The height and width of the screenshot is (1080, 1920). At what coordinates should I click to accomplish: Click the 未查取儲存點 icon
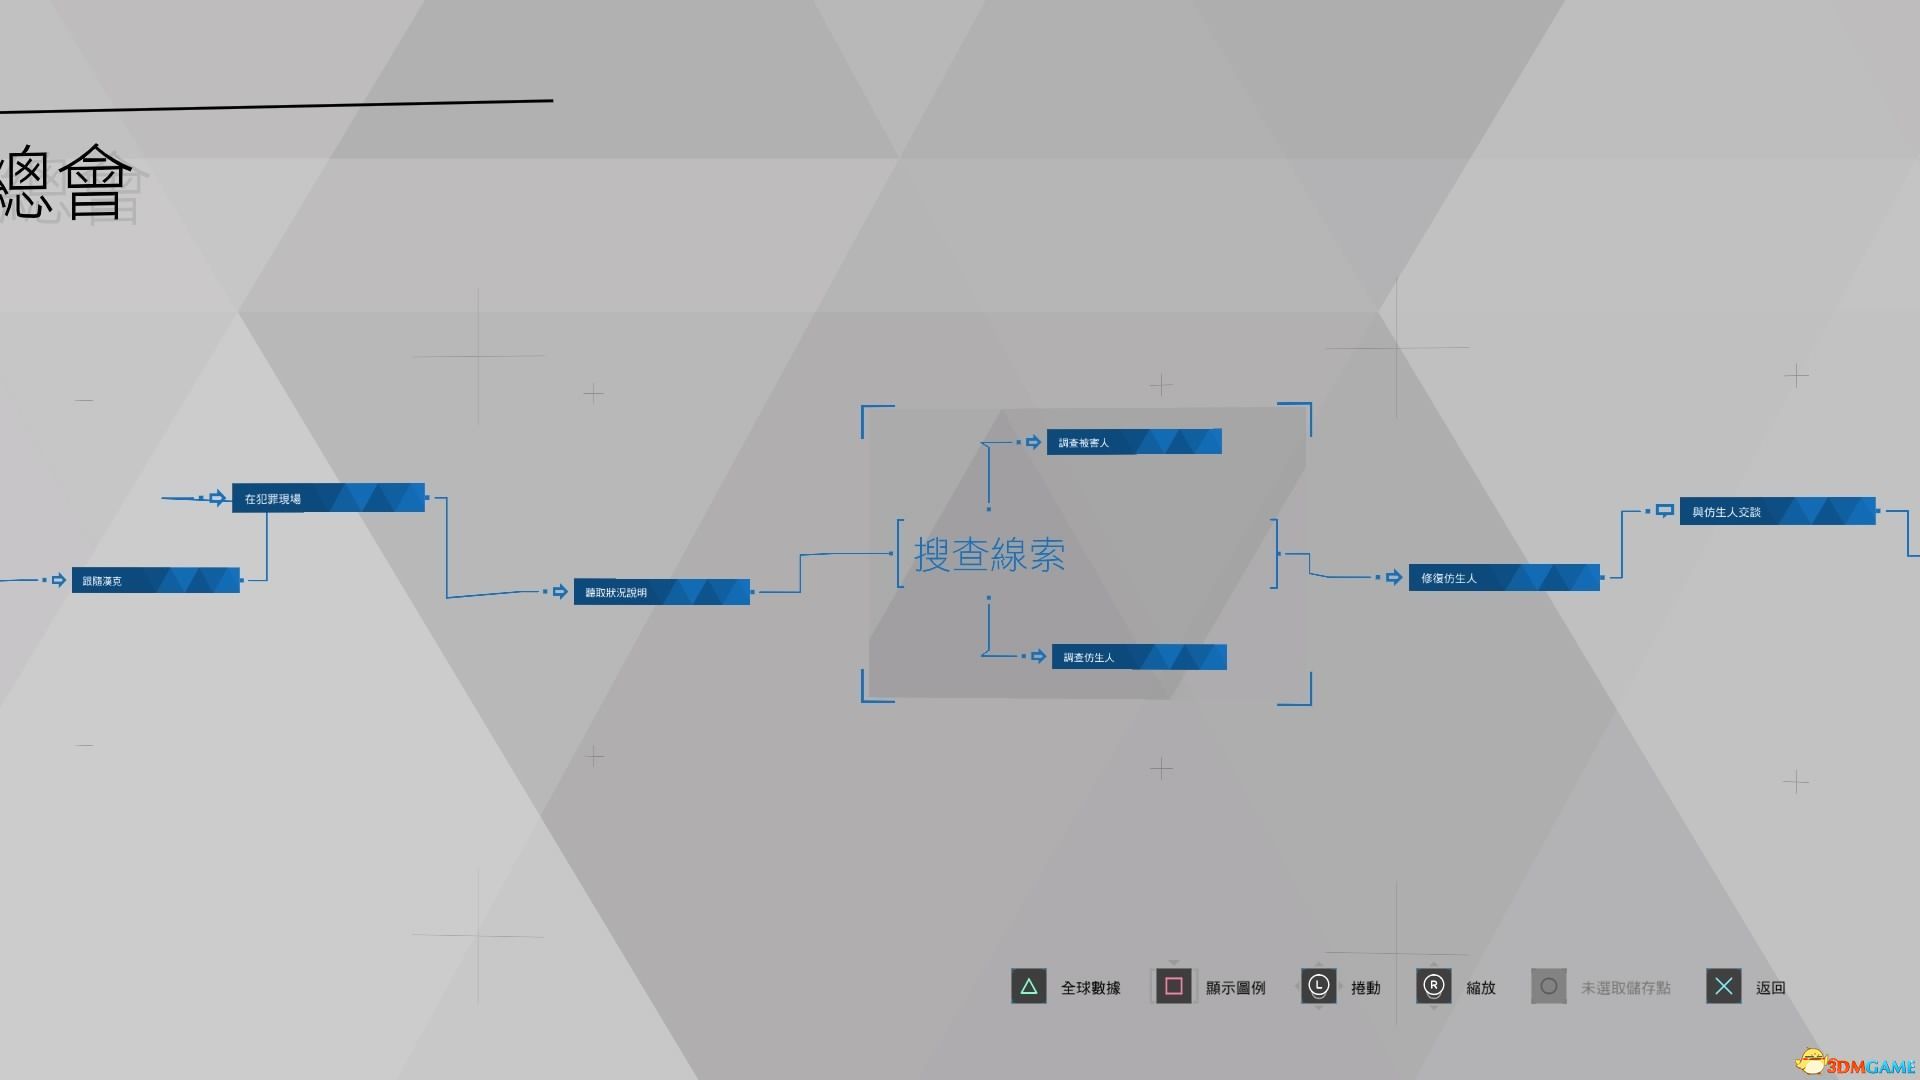(x=1549, y=985)
